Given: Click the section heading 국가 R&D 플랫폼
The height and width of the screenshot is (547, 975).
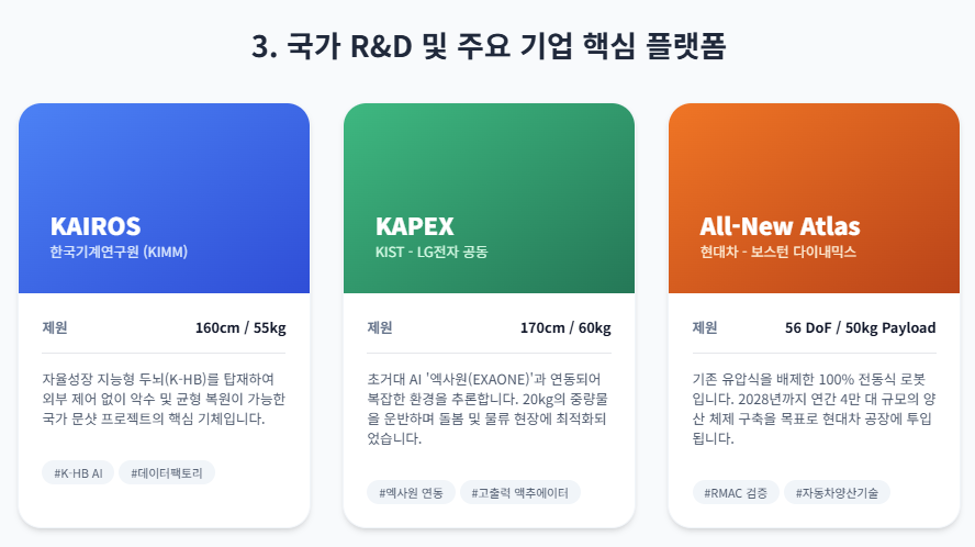Looking at the screenshot, I should coord(489,45).
